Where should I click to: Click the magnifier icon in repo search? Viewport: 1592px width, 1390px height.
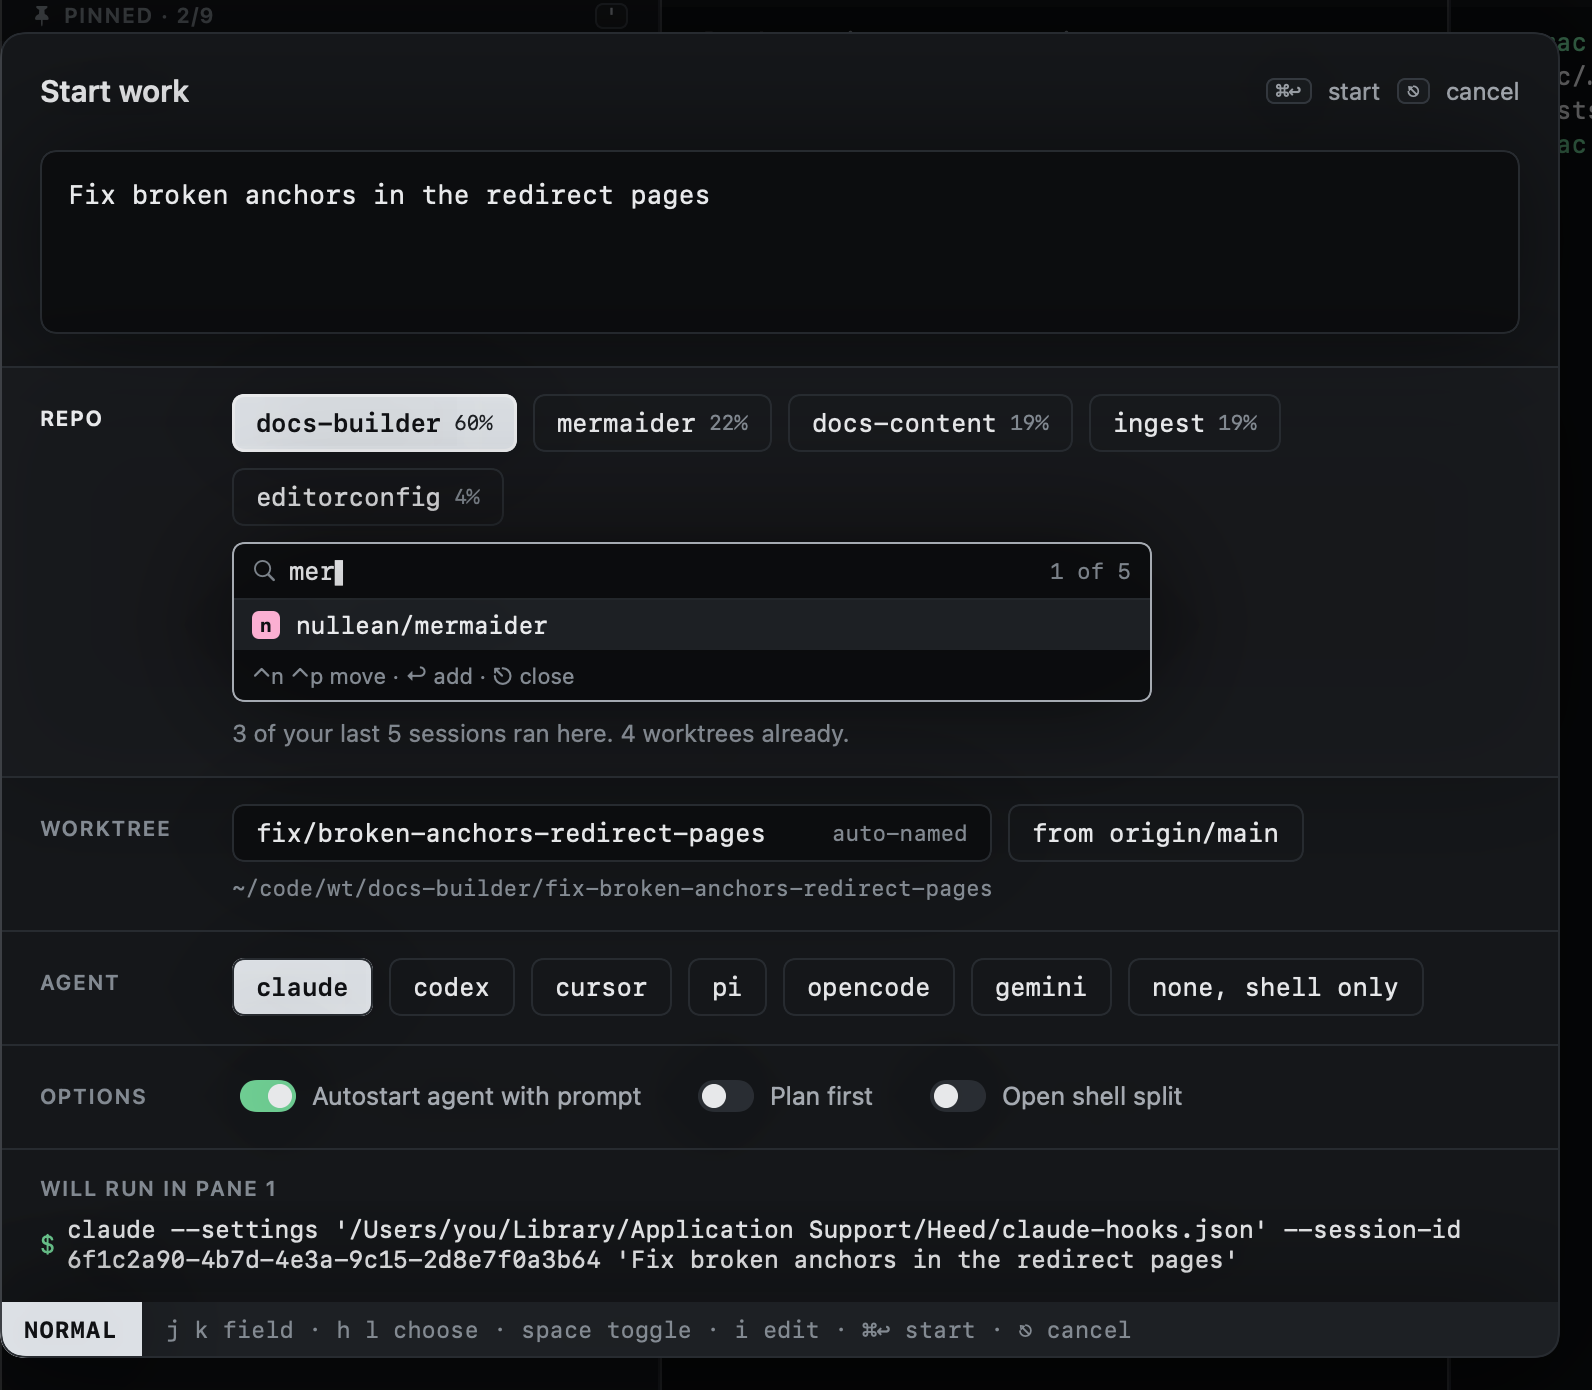[264, 571]
